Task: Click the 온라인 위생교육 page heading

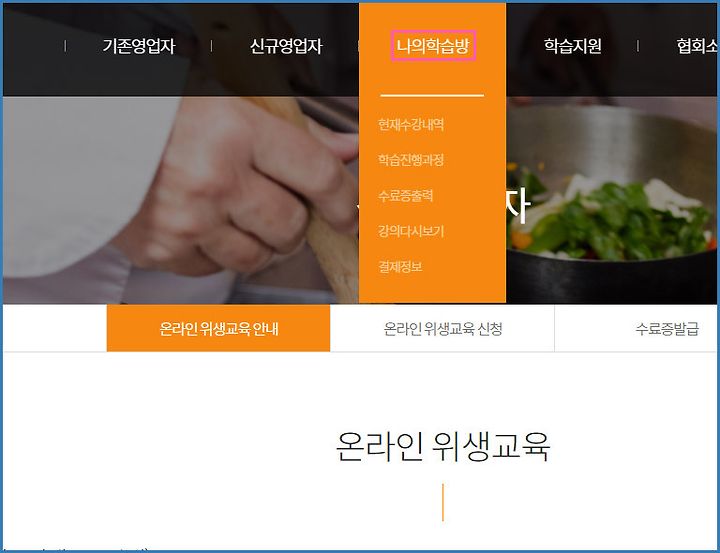Action: coord(443,446)
